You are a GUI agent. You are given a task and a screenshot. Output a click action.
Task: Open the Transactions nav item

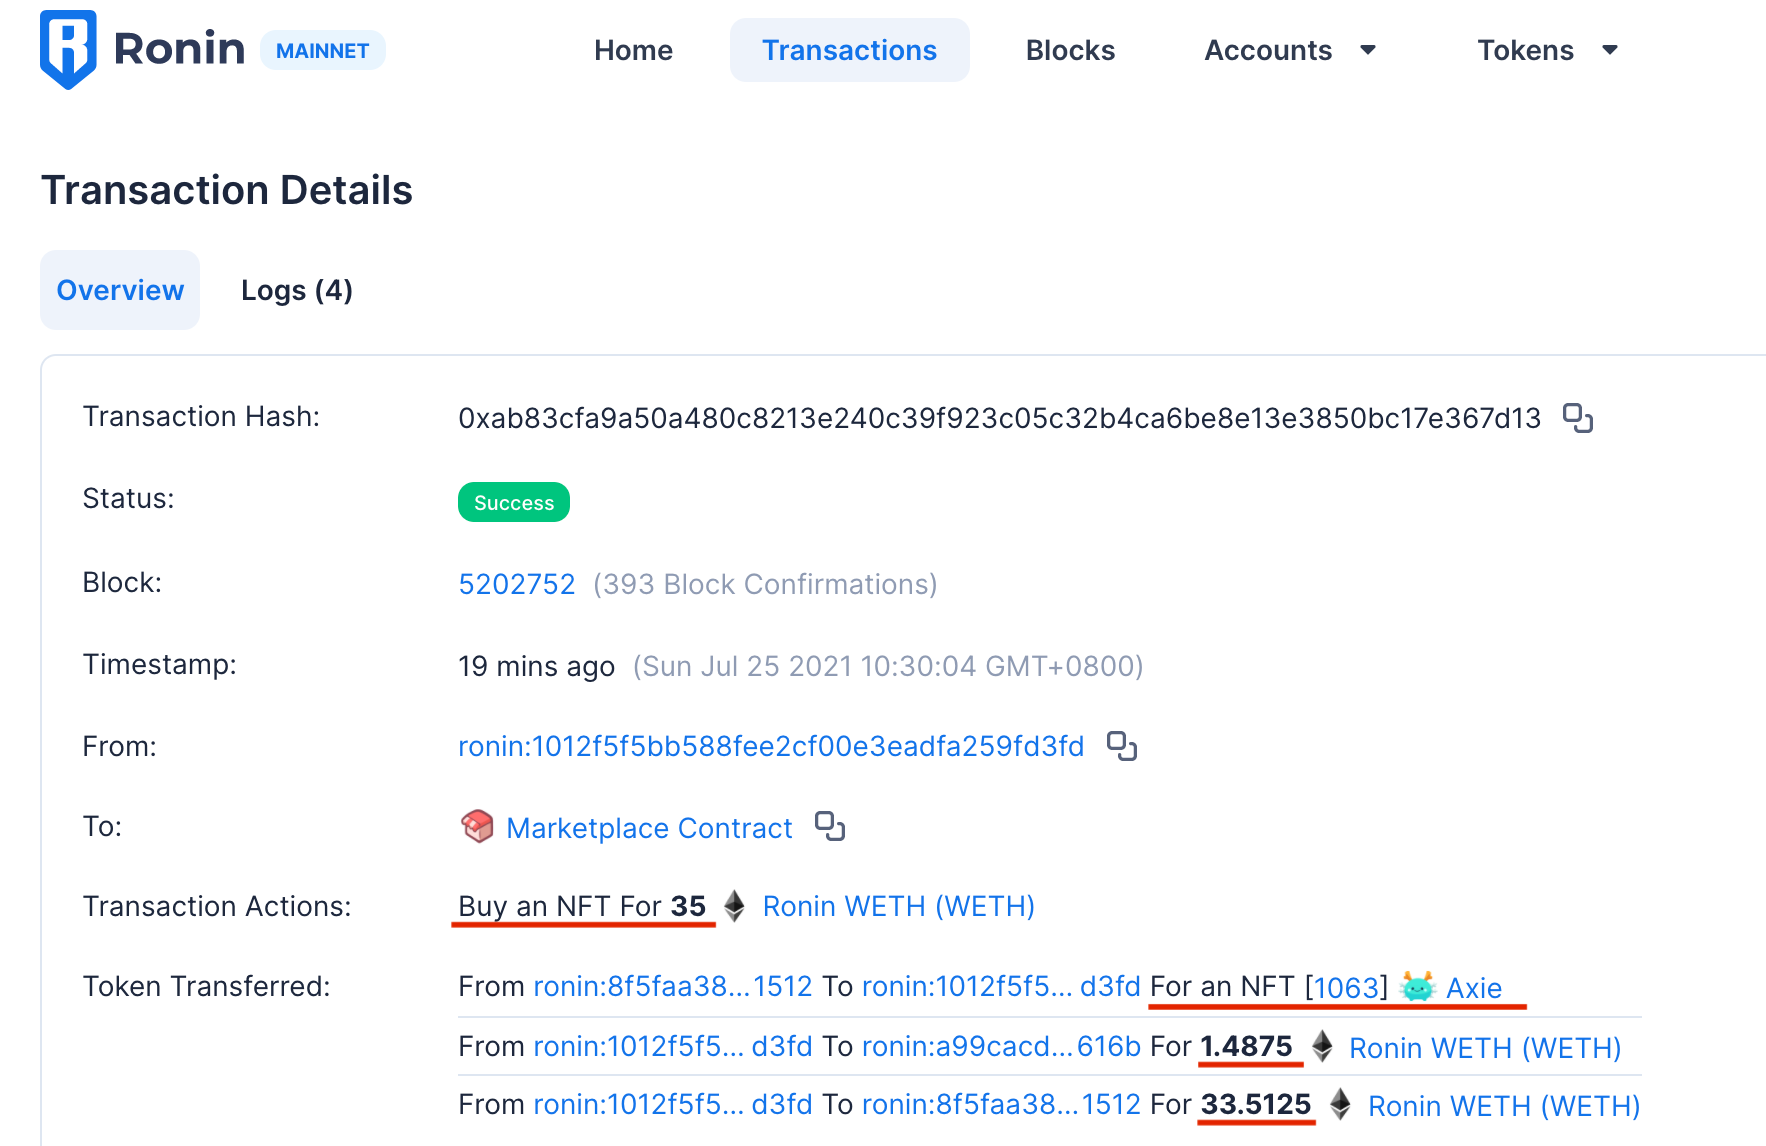[x=849, y=50]
